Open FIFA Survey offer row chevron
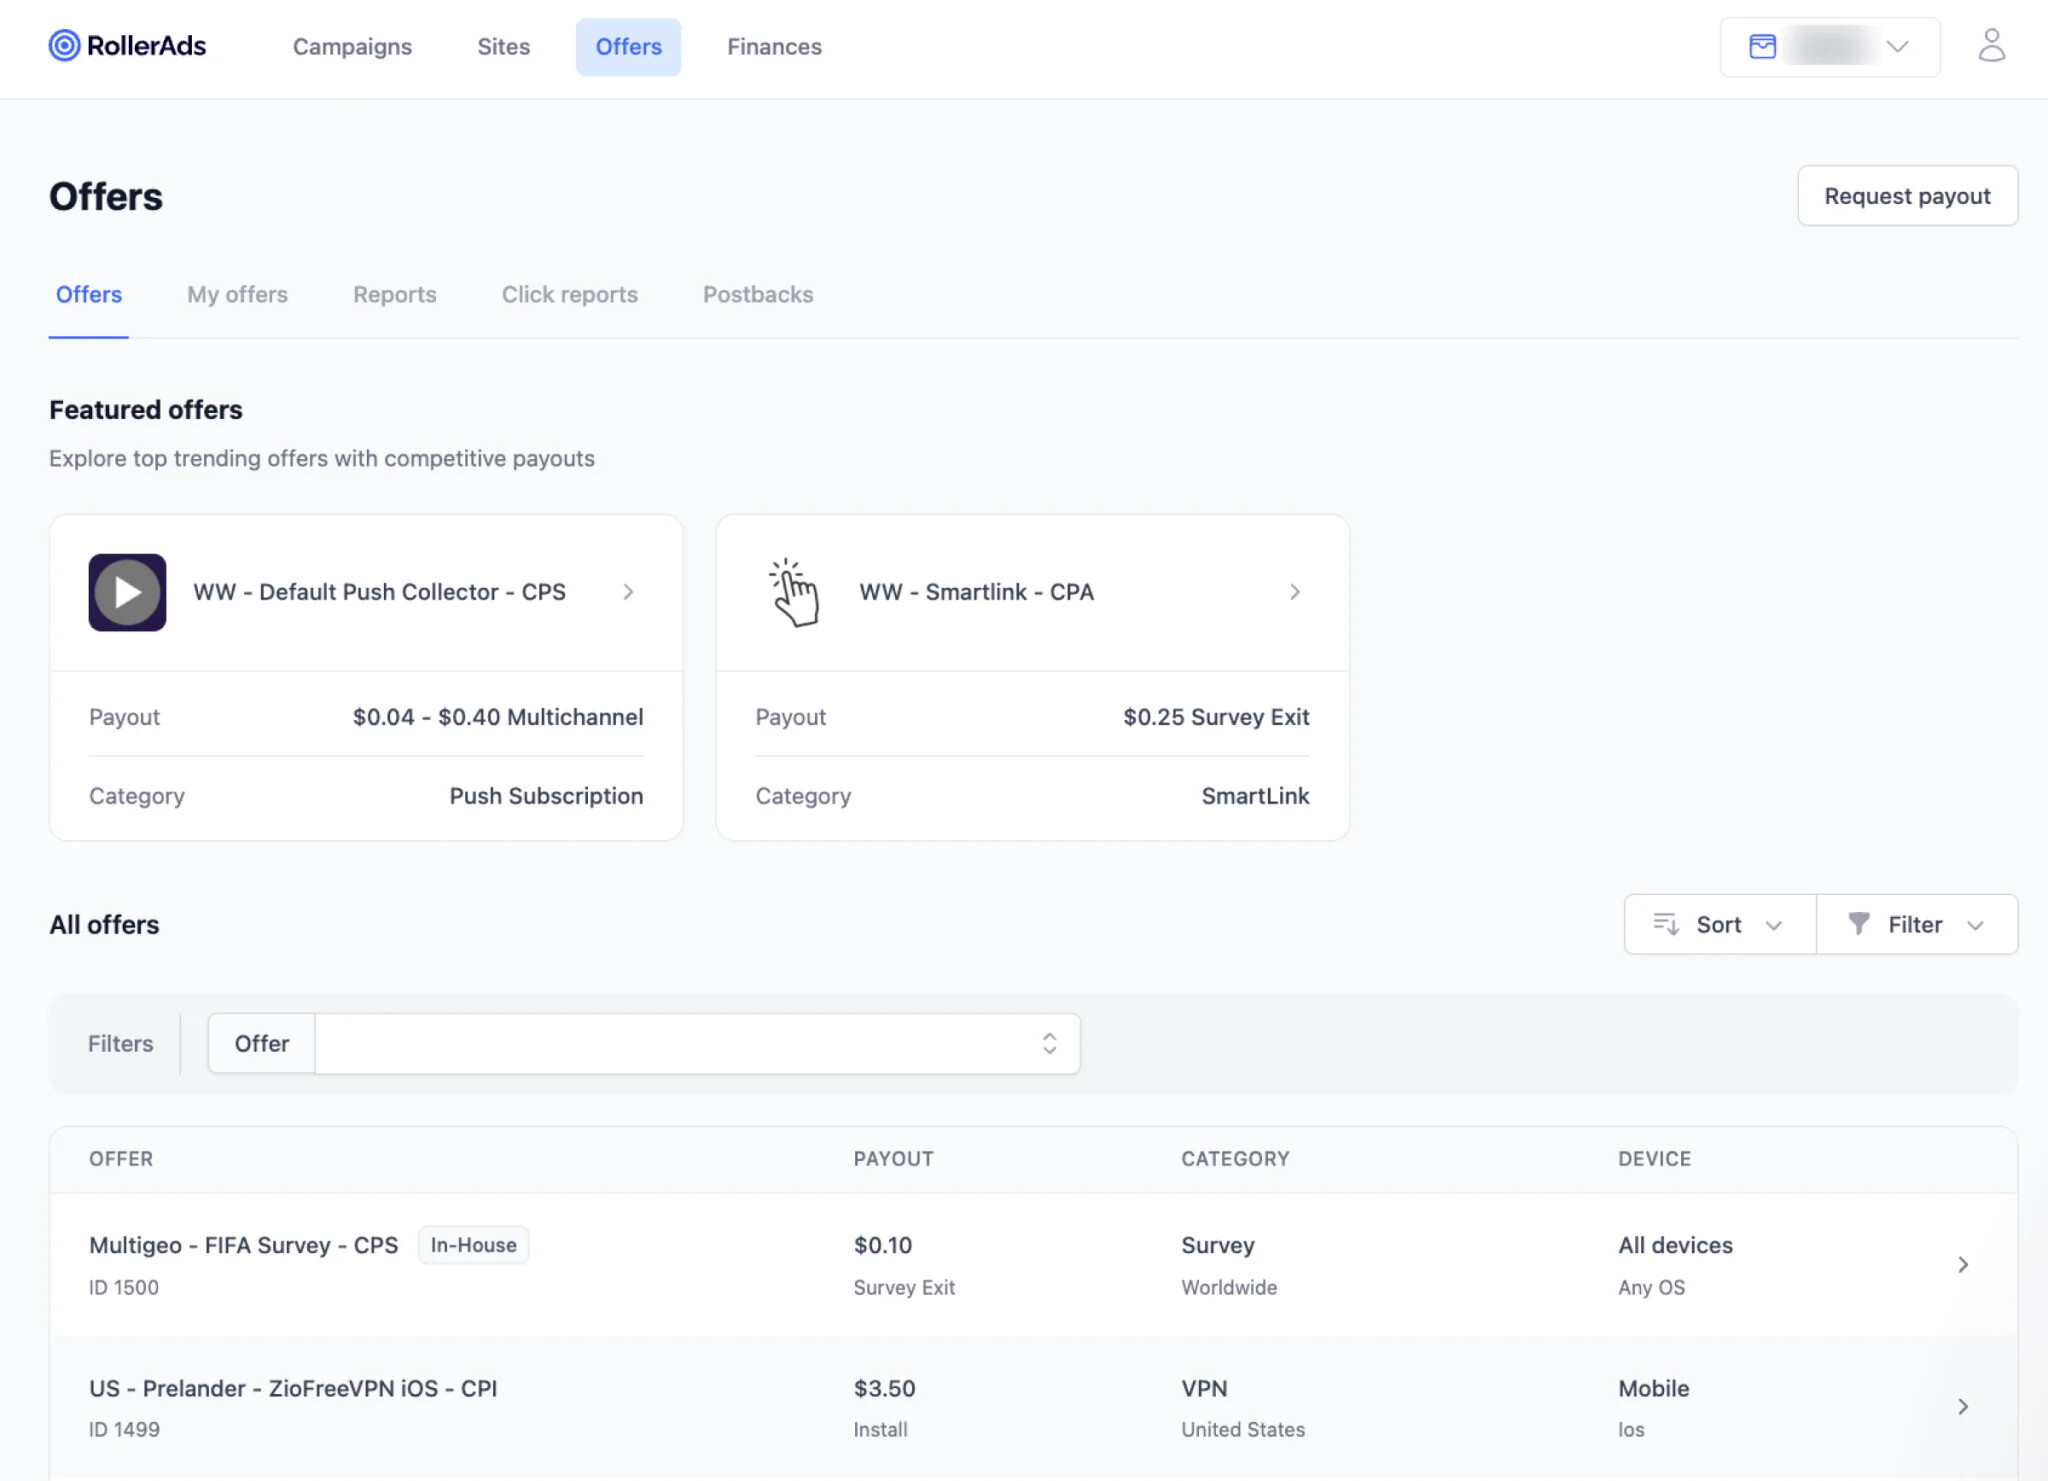 click(x=1963, y=1265)
